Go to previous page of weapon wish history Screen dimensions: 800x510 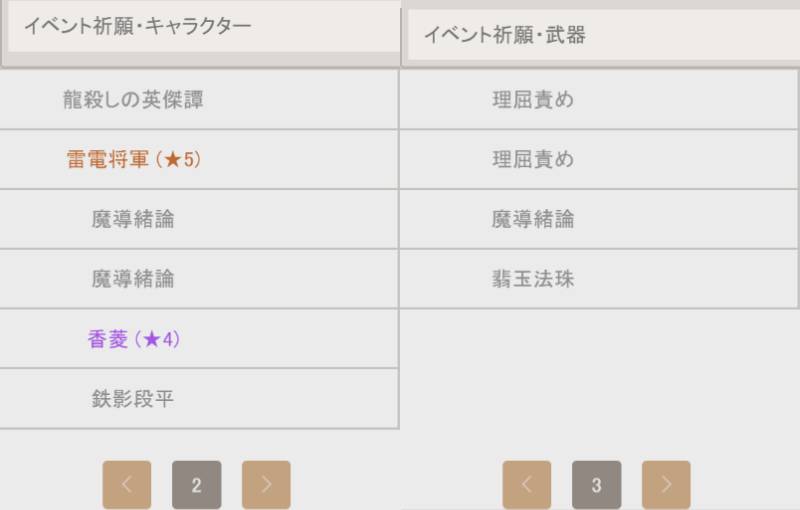(527, 484)
